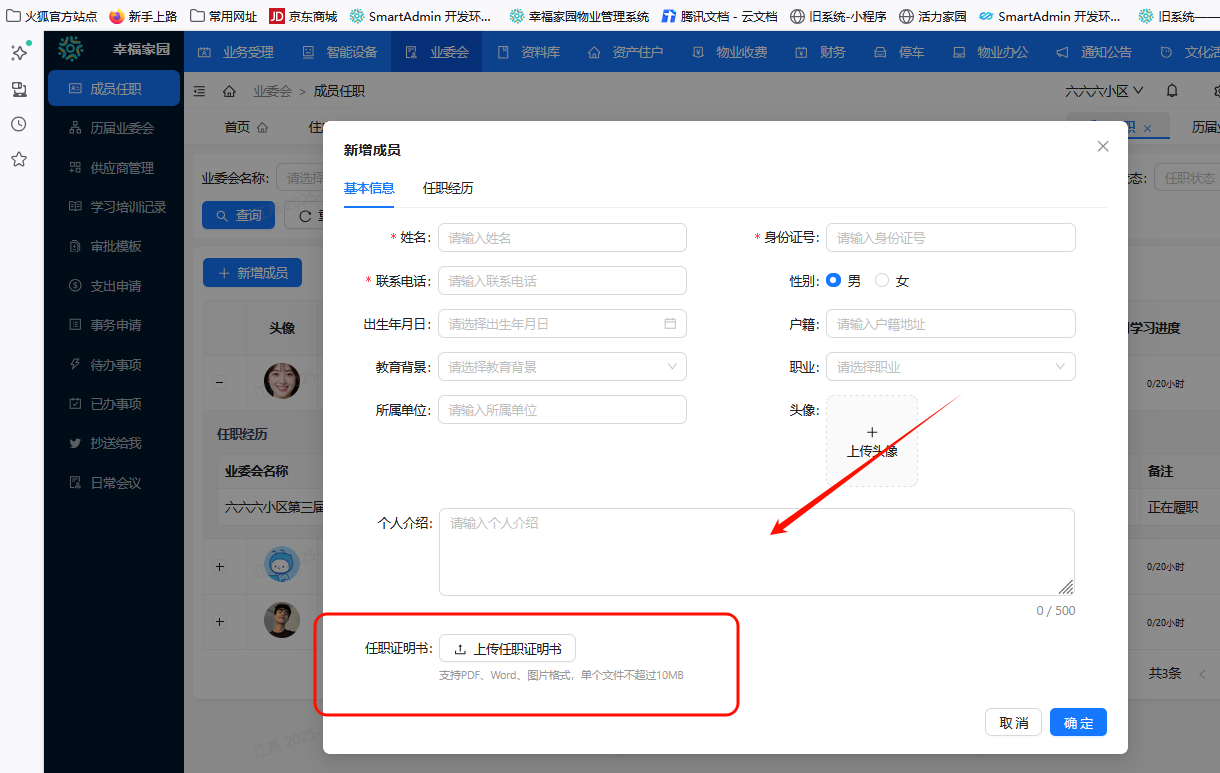Select the 男 gender radio button

[x=833, y=280]
